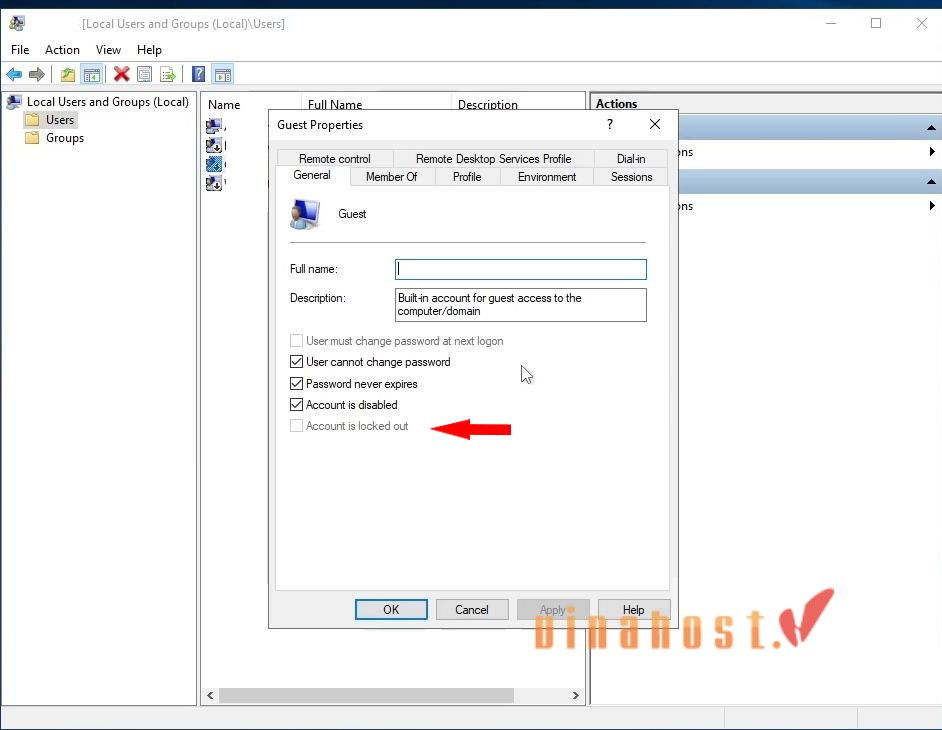Open Properties using its toolbar icon
The image size is (942, 730).
pyautogui.click(x=145, y=74)
